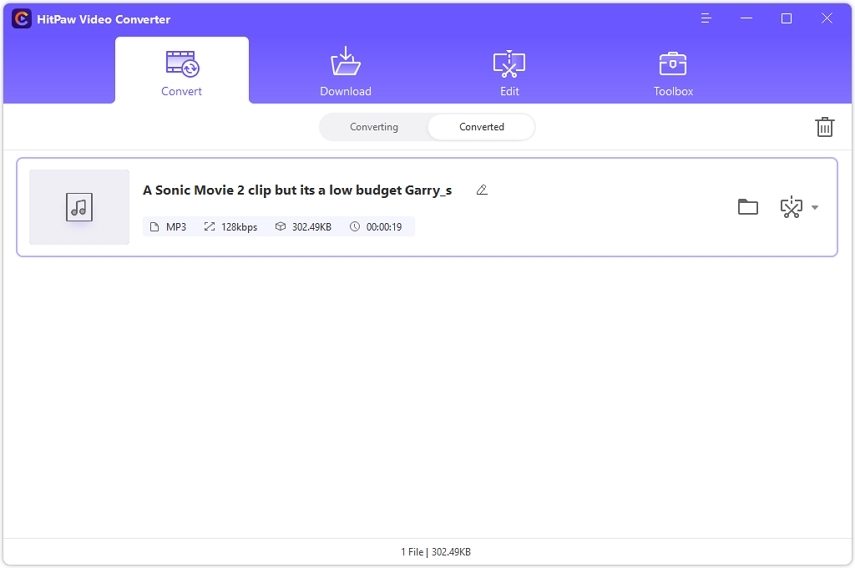Select the file title 'A Sonic Movie 2 clip…'

[x=297, y=190]
